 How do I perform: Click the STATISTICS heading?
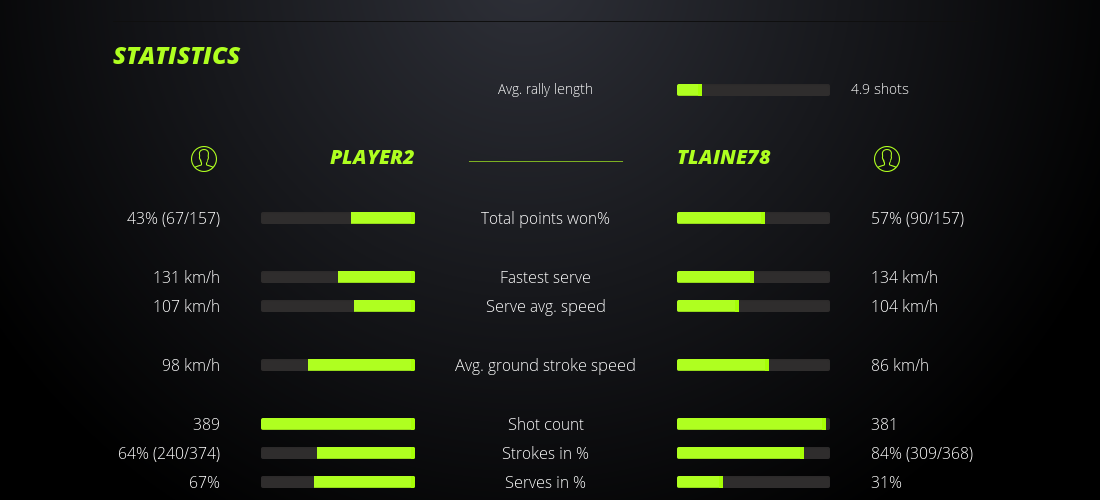click(x=177, y=56)
